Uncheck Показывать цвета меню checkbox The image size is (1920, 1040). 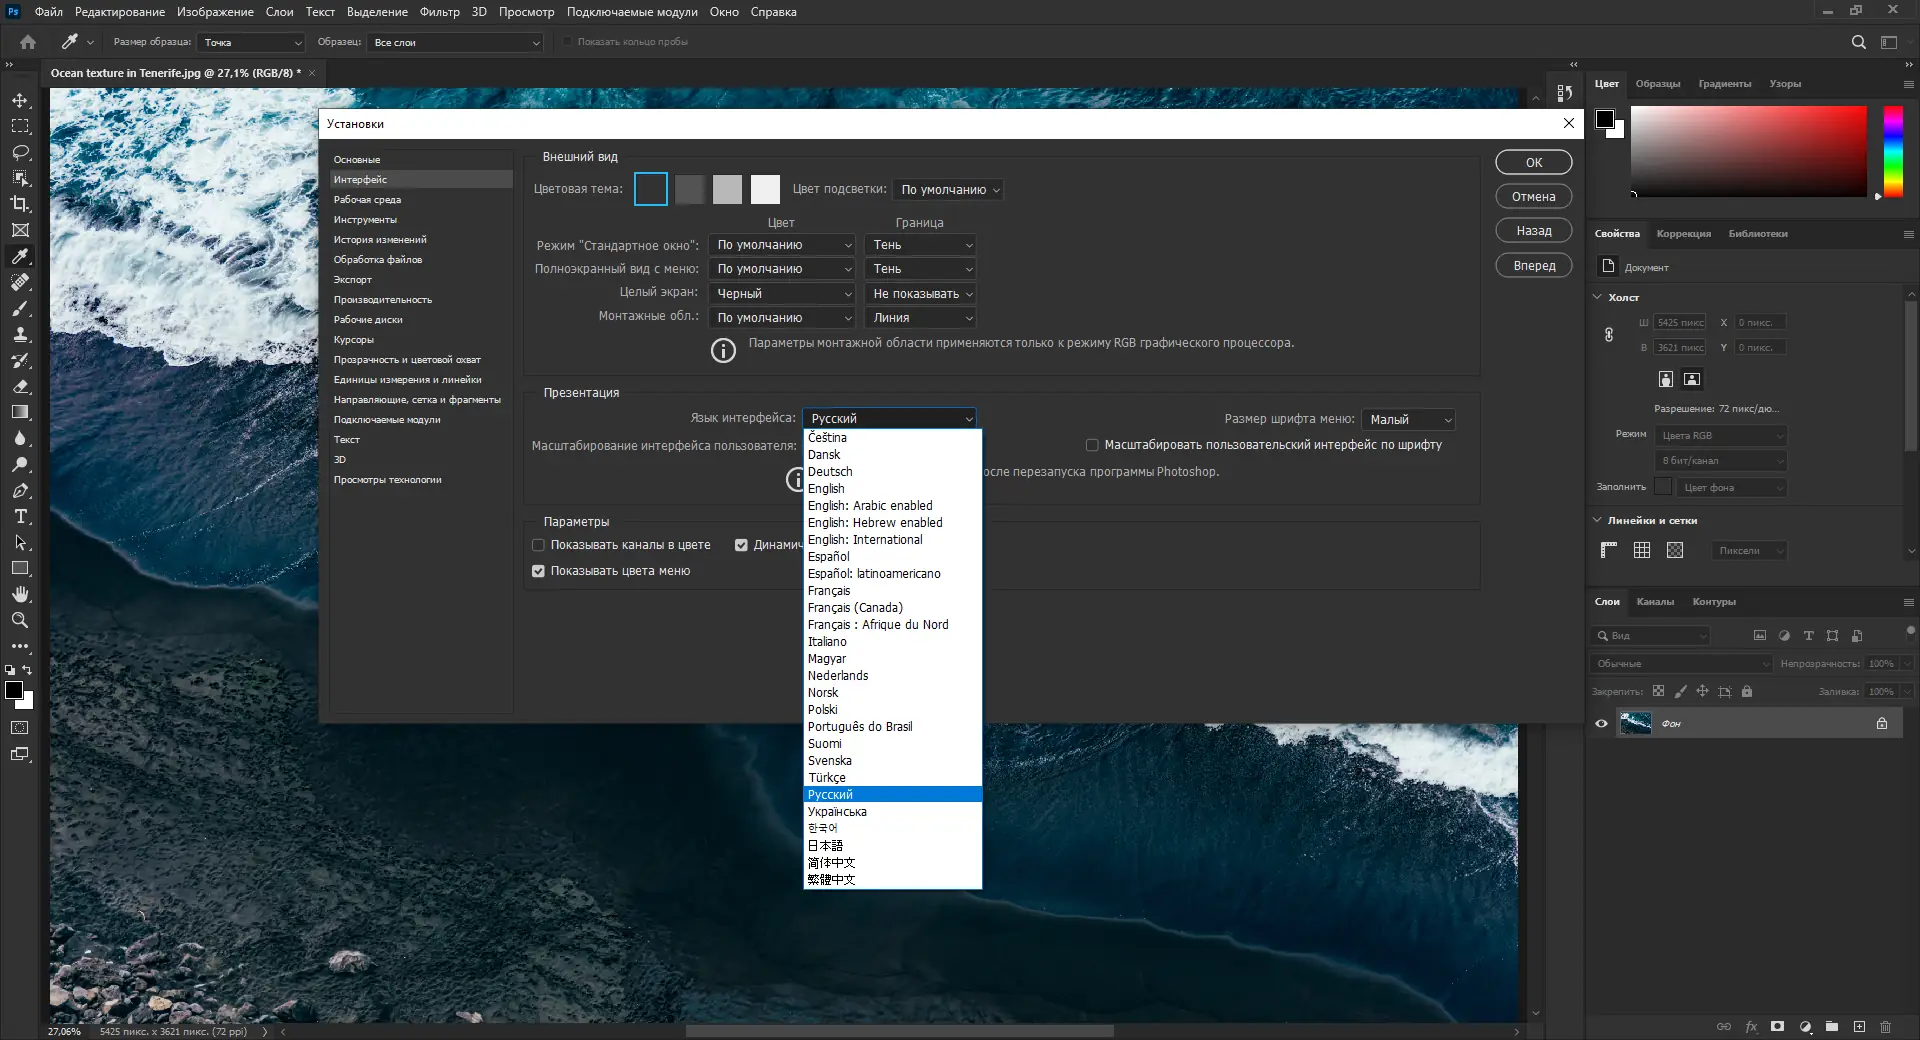(539, 571)
